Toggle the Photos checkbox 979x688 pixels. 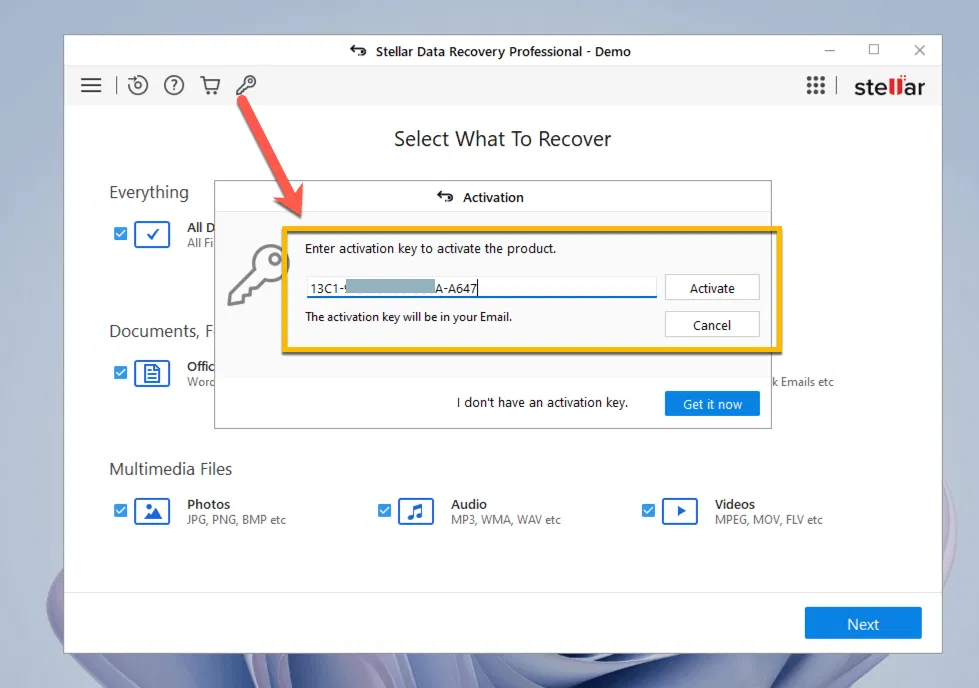[121, 511]
